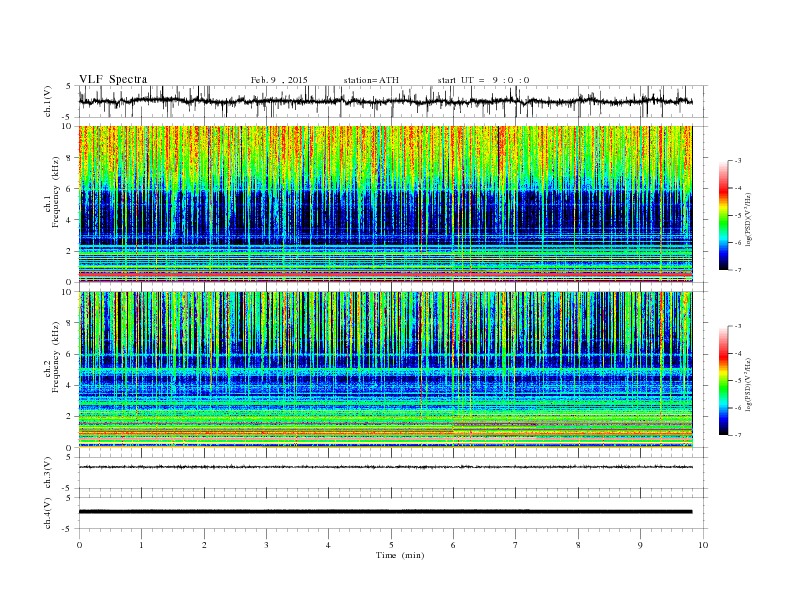Click the x-axis tick label "0"

pos(79,545)
